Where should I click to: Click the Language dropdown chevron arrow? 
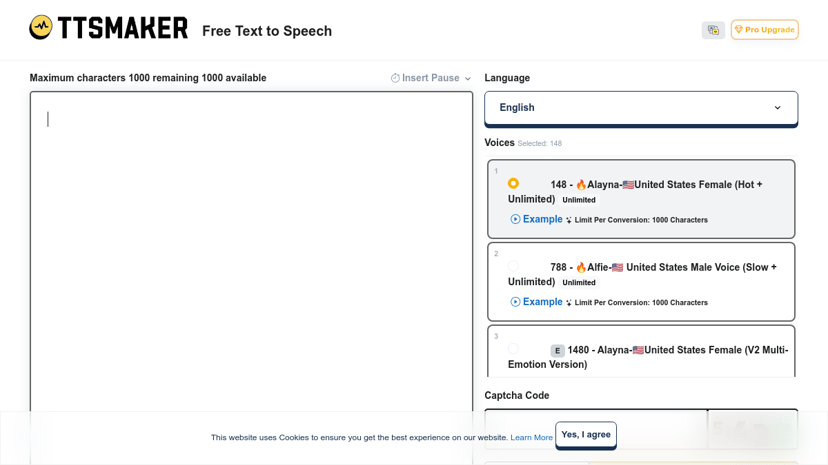pyautogui.click(x=777, y=108)
